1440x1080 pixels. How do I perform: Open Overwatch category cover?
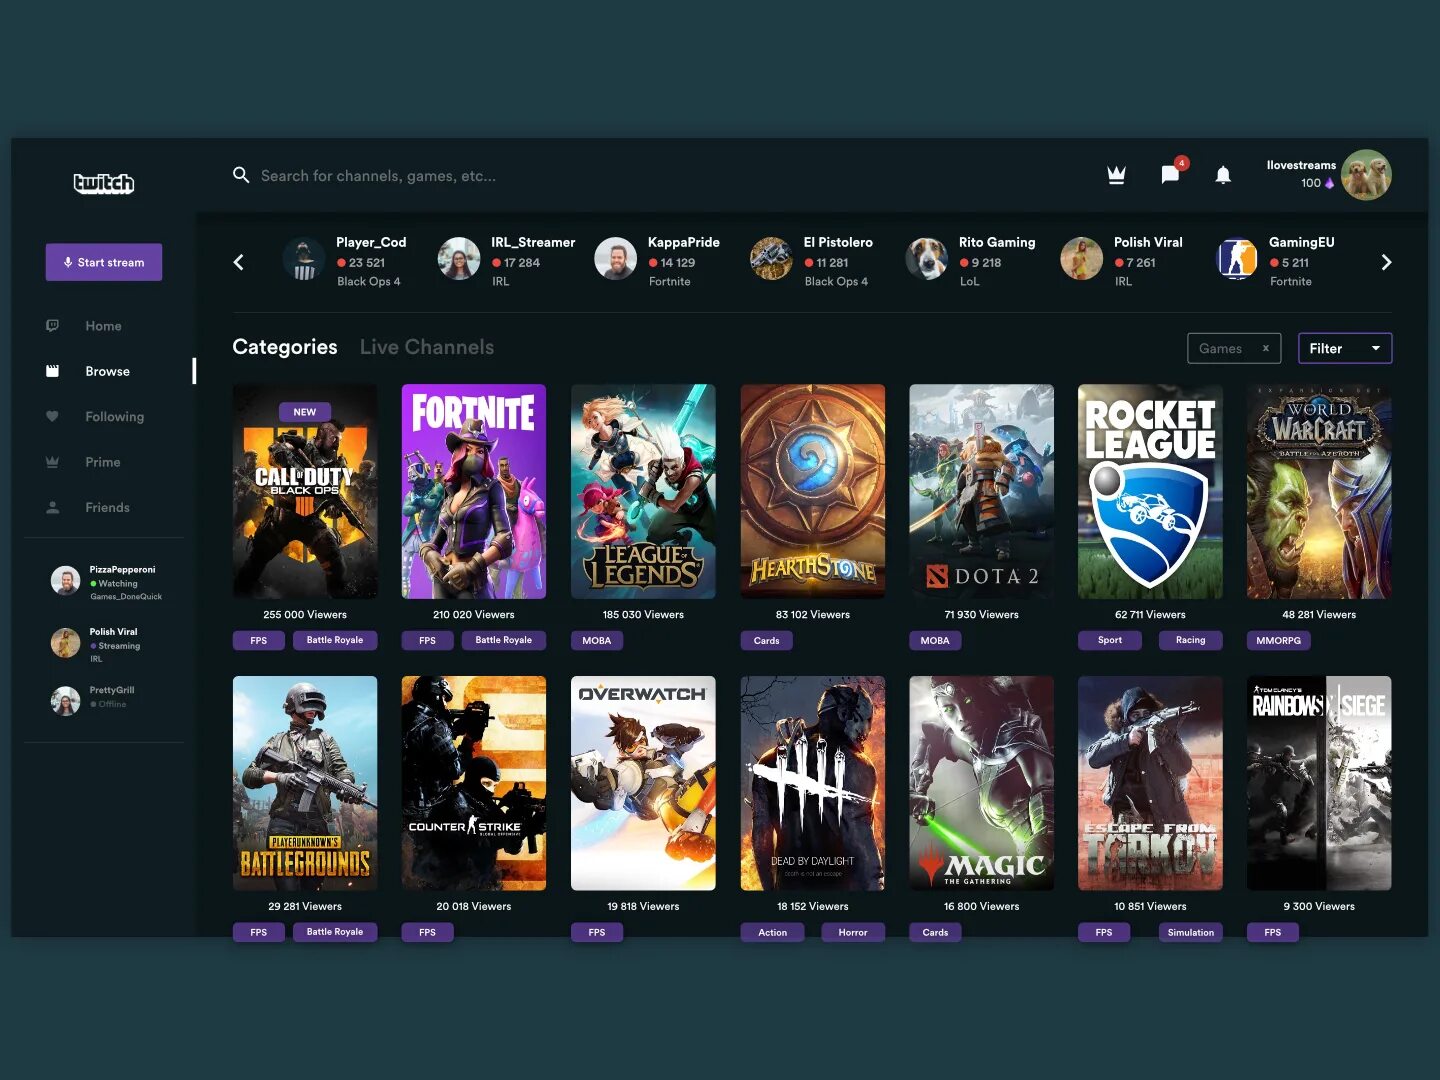pos(643,783)
